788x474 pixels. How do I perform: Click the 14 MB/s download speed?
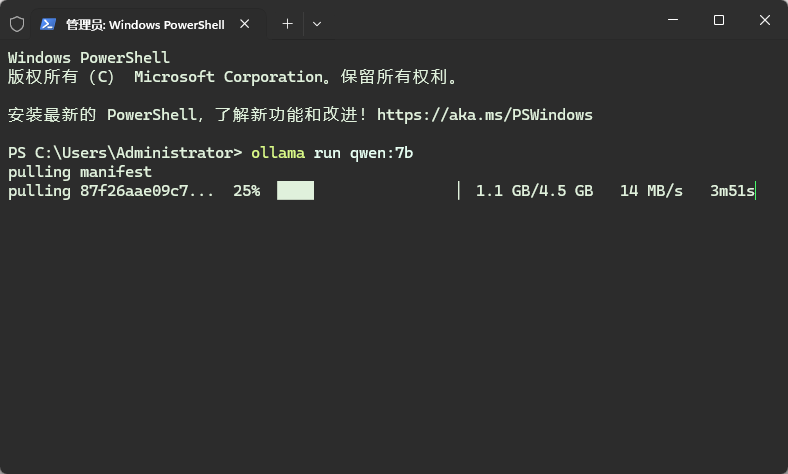[651, 191]
